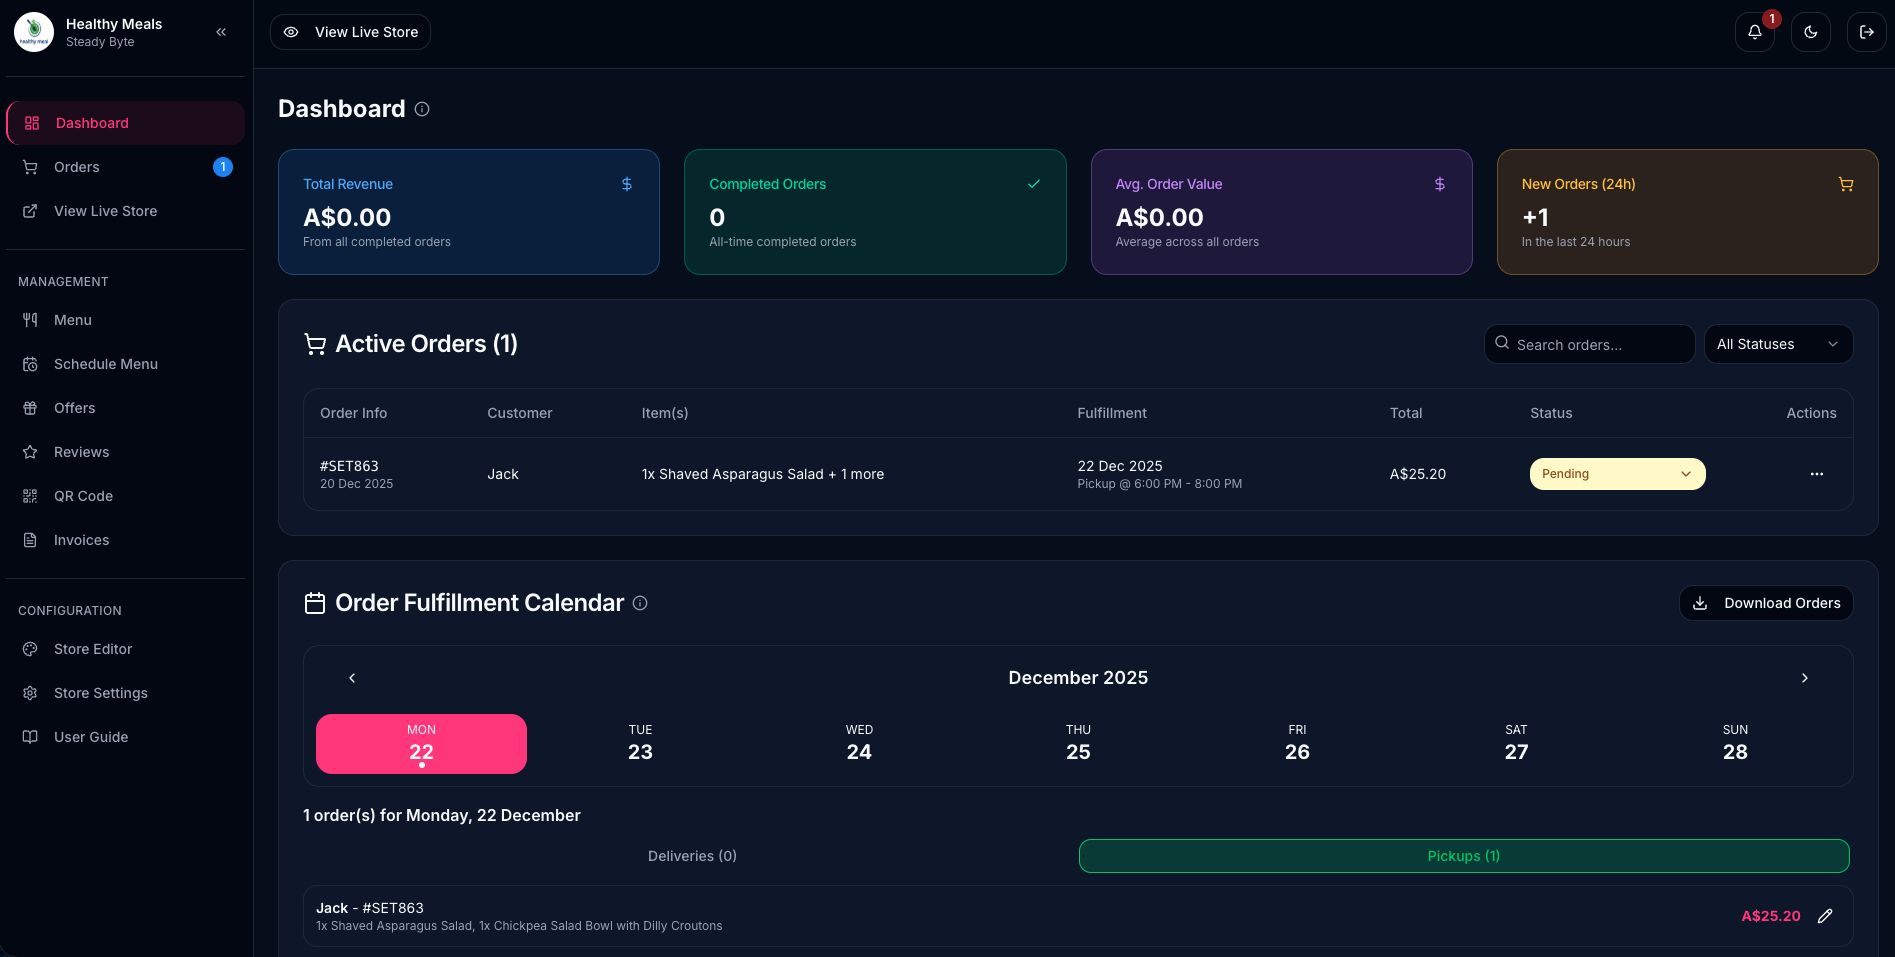Viewport: 1895px width, 957px height.
Task: Select the Invoices sidebar icon
Action: coord(81,539)
